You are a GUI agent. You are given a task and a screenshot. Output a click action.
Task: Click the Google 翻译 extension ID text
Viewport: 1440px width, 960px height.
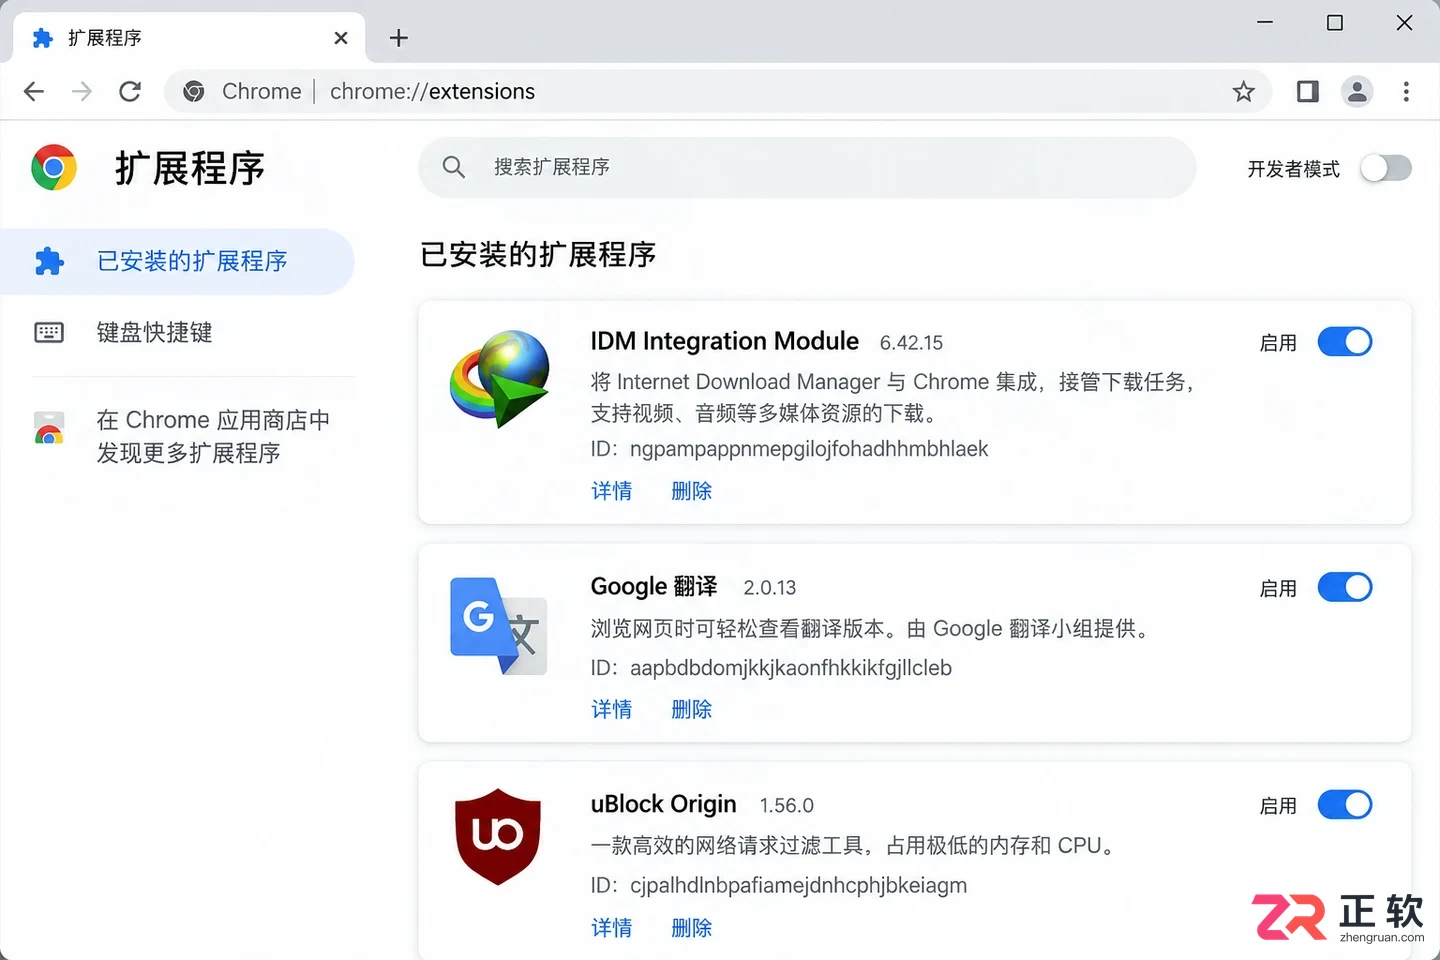click(x=771, y=668)
